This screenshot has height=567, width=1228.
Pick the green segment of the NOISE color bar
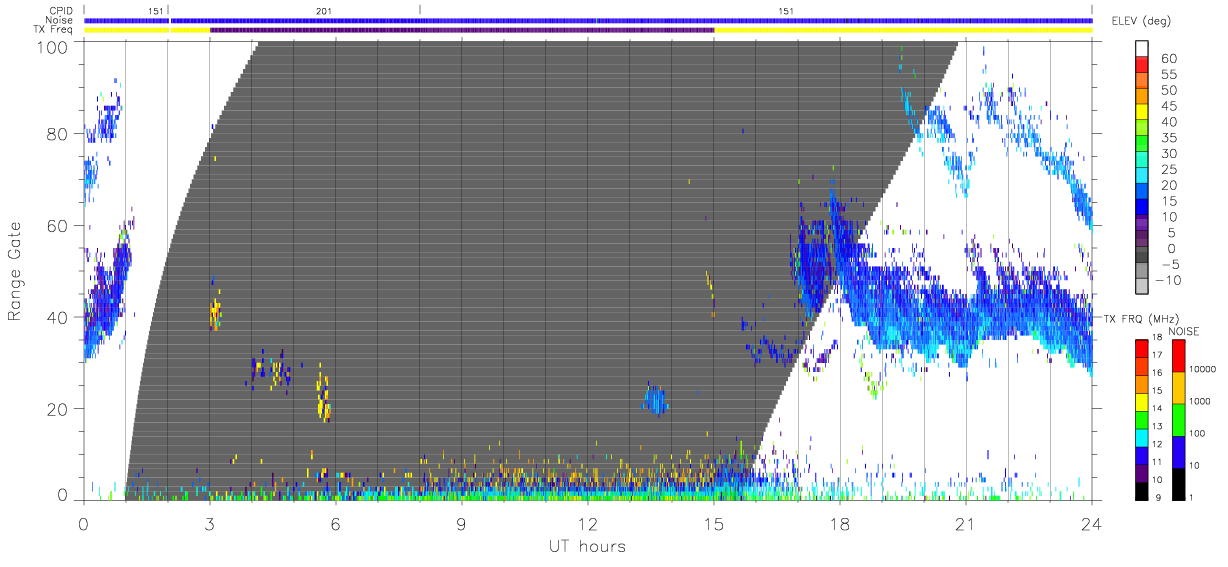(1179, 419)
